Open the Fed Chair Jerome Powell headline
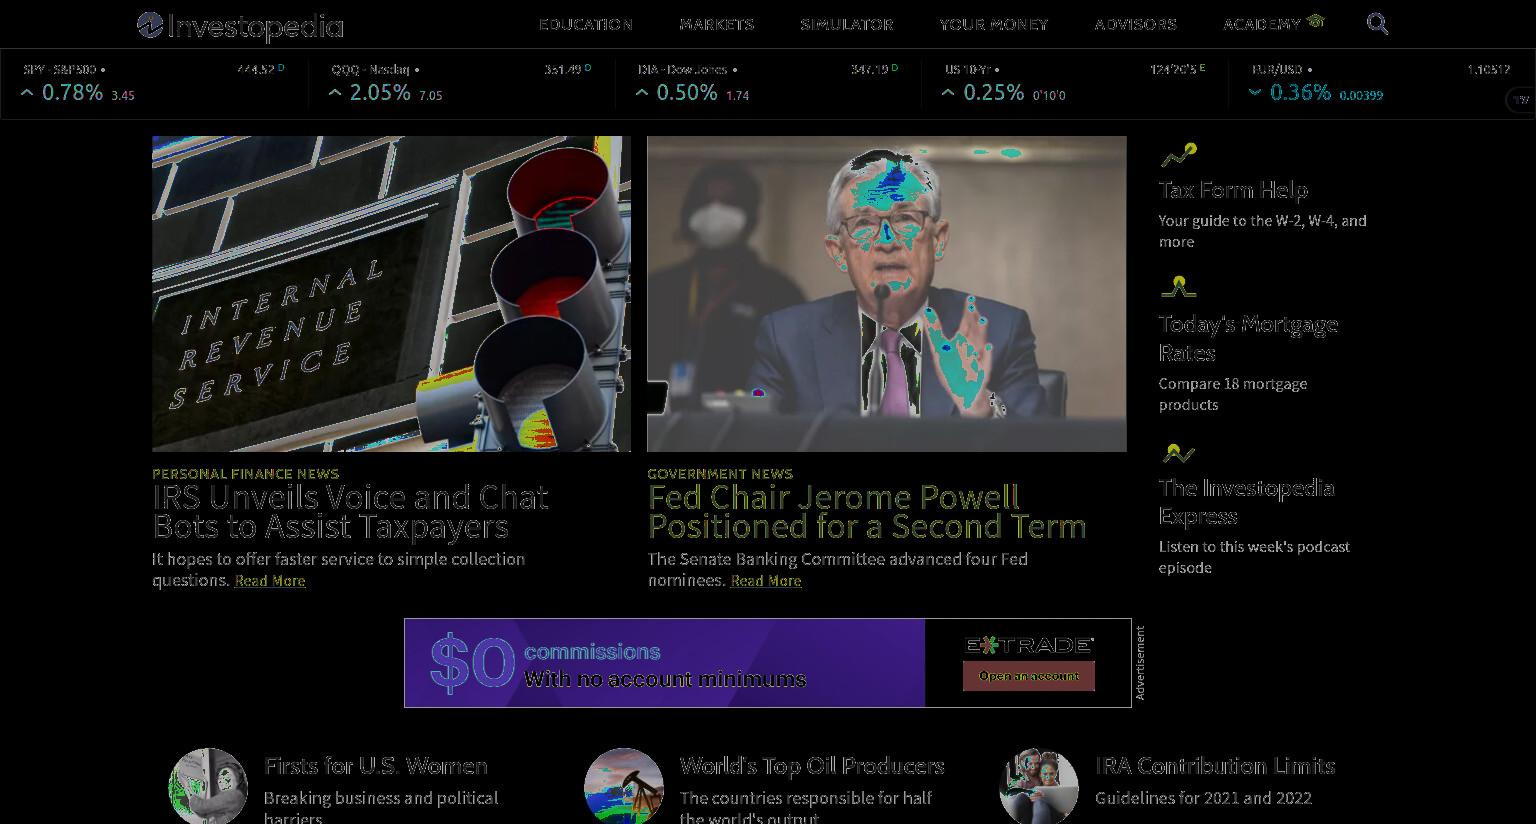Screen dimensions: 1536x824 click(x=867, y=512)
